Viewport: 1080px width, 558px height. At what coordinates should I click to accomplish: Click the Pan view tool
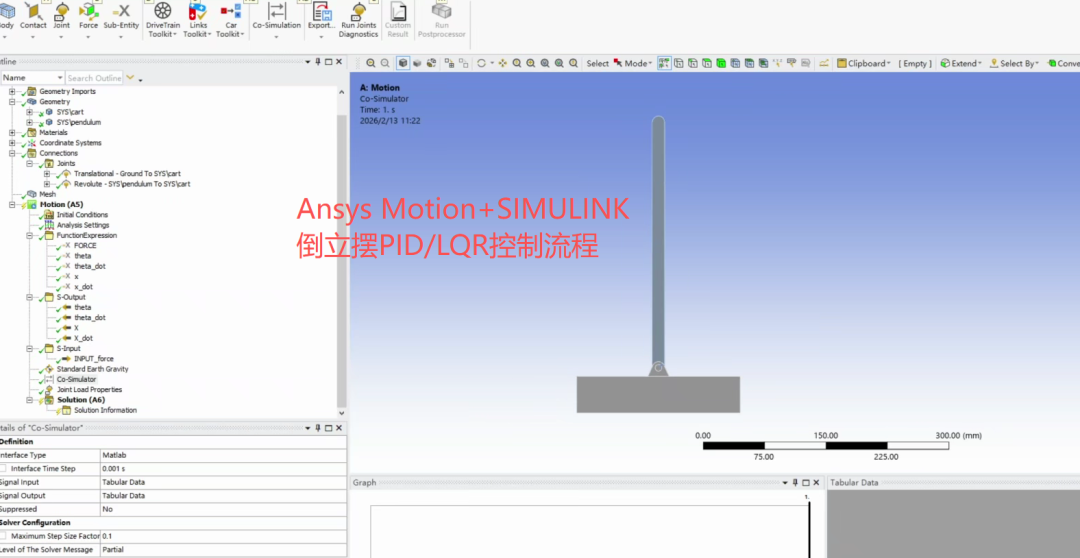503,63
